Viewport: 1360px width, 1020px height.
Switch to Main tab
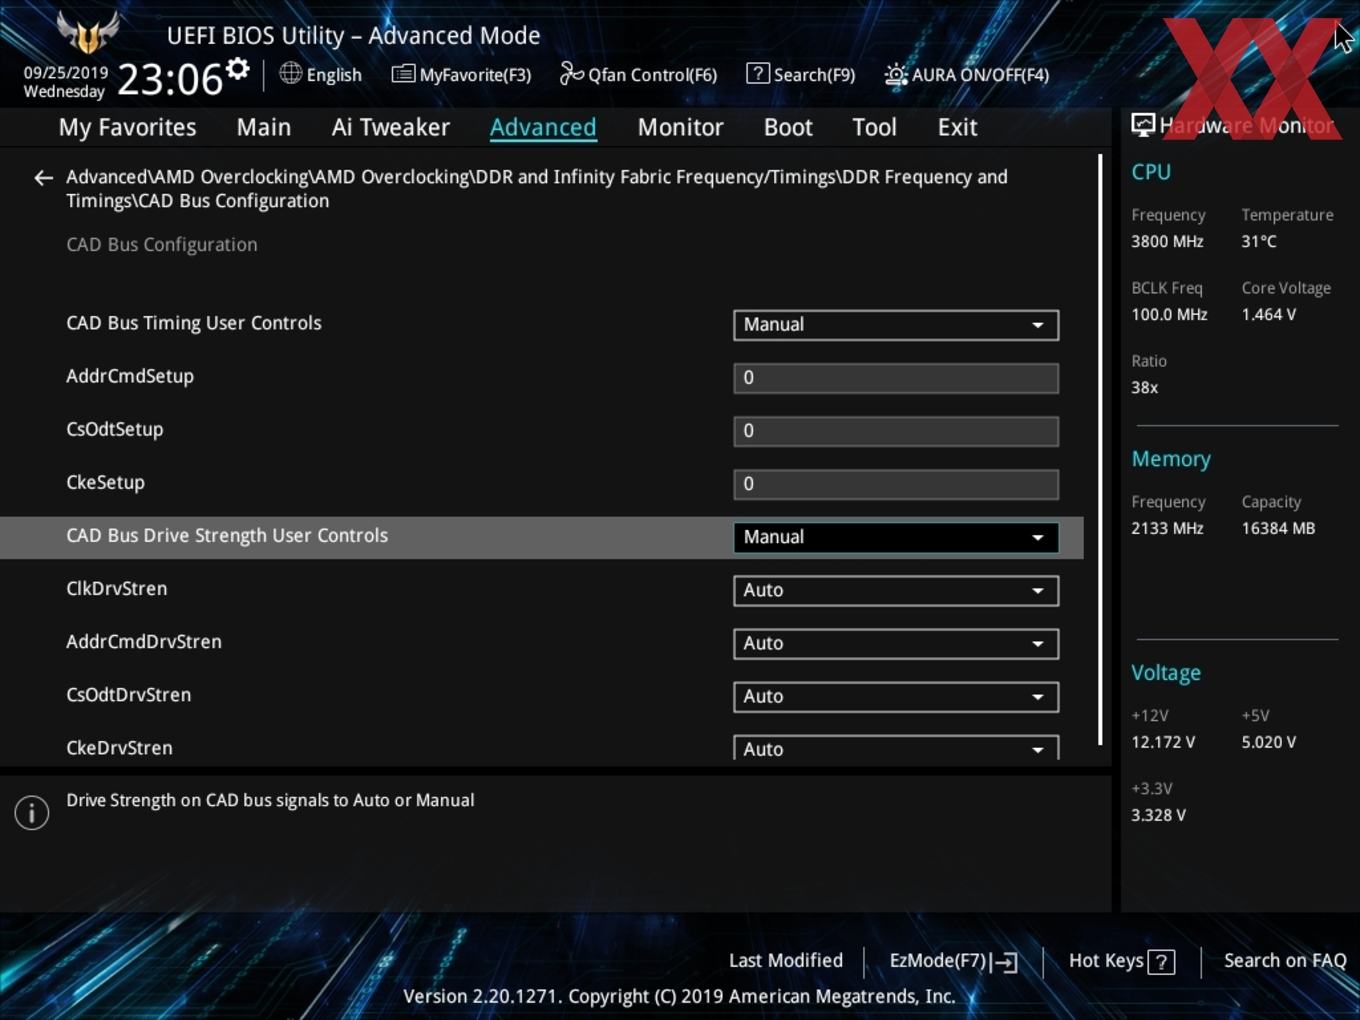pyautogui.click(x=264, y=127)
